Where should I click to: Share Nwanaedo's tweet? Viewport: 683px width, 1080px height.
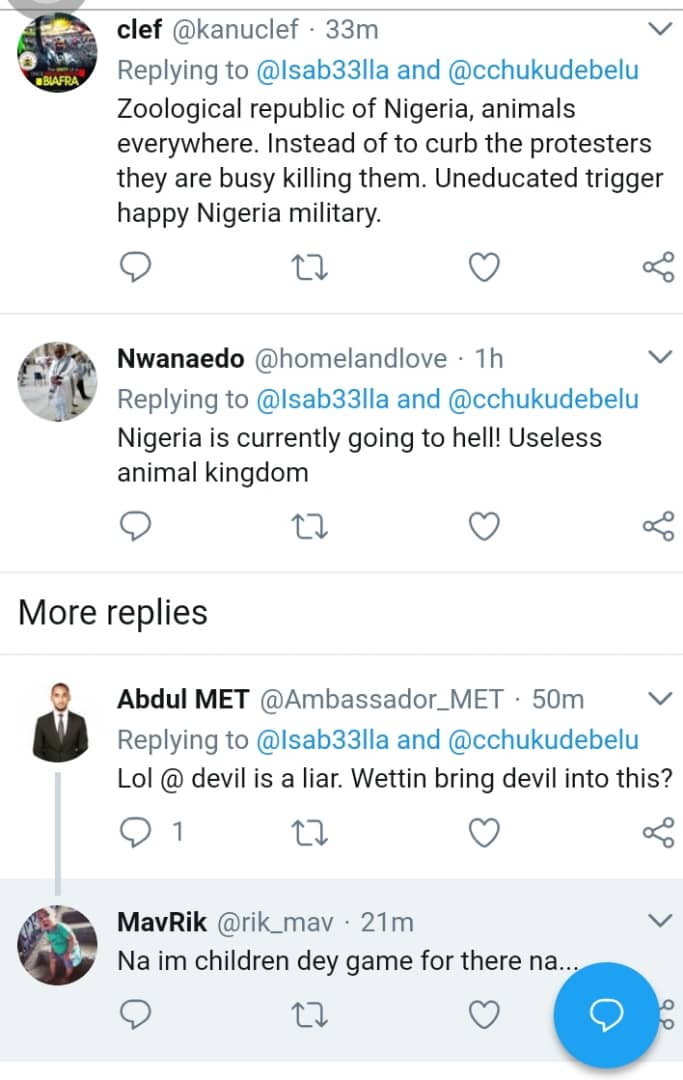point(658,526)
